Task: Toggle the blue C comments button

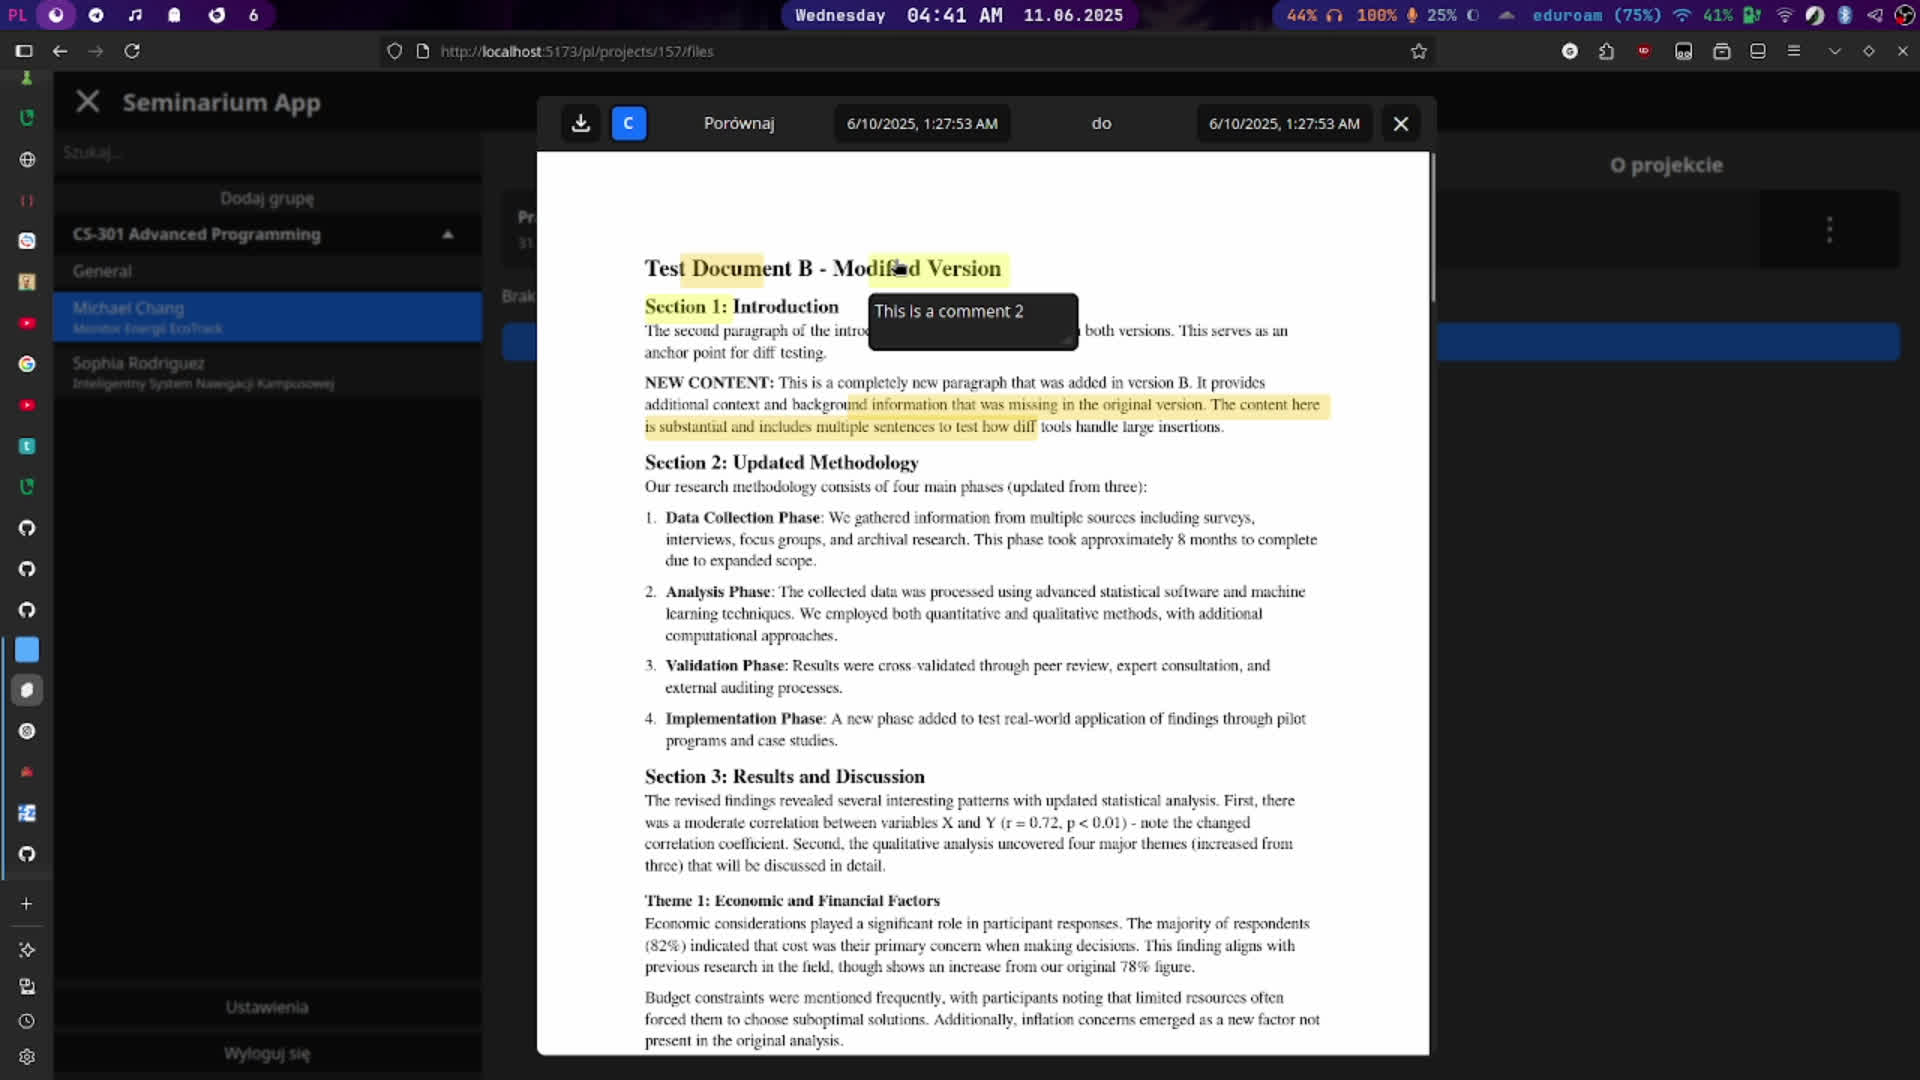Action: pos(628,123)
